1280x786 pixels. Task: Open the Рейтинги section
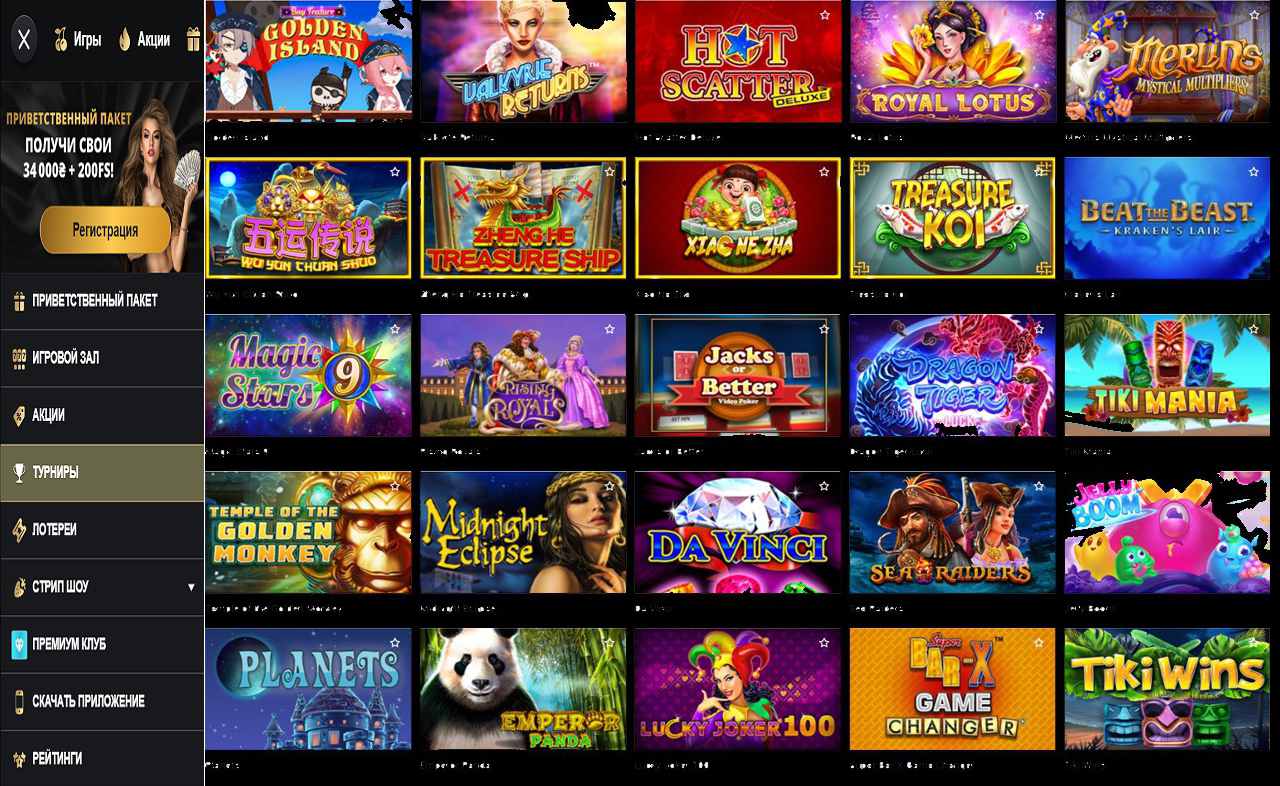[102, 758]
